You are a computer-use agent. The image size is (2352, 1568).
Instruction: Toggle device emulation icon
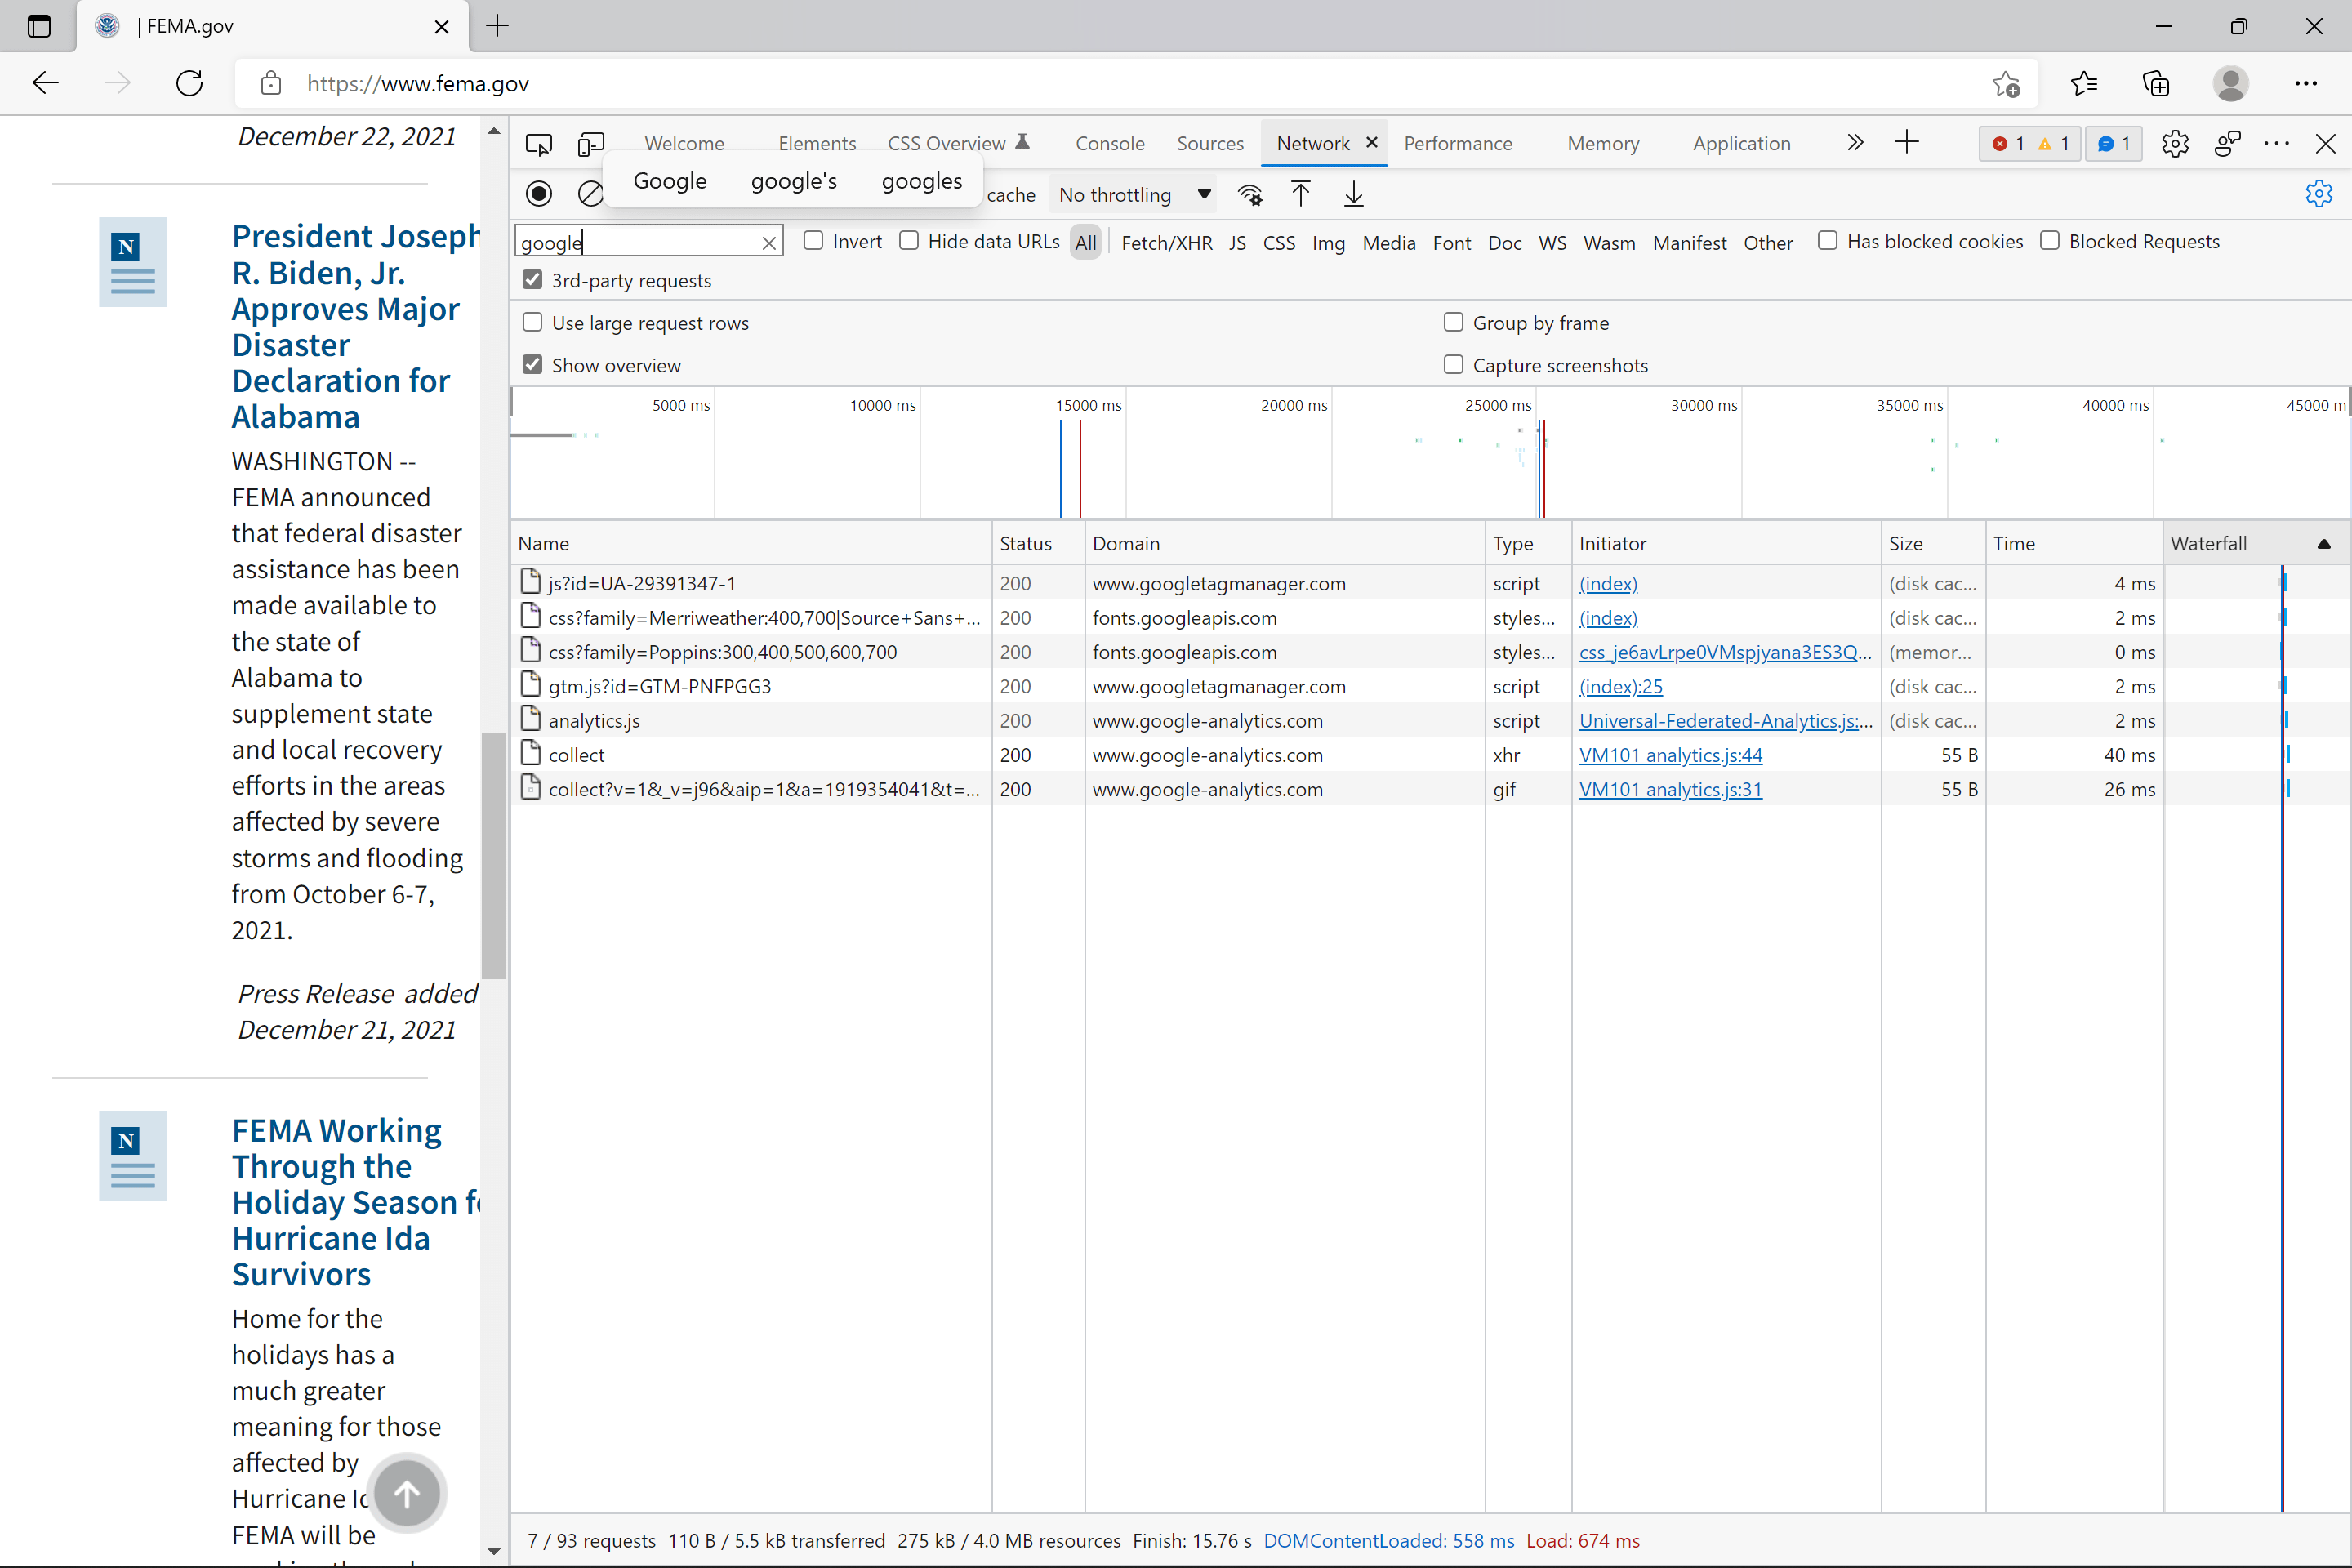(590, 144)
